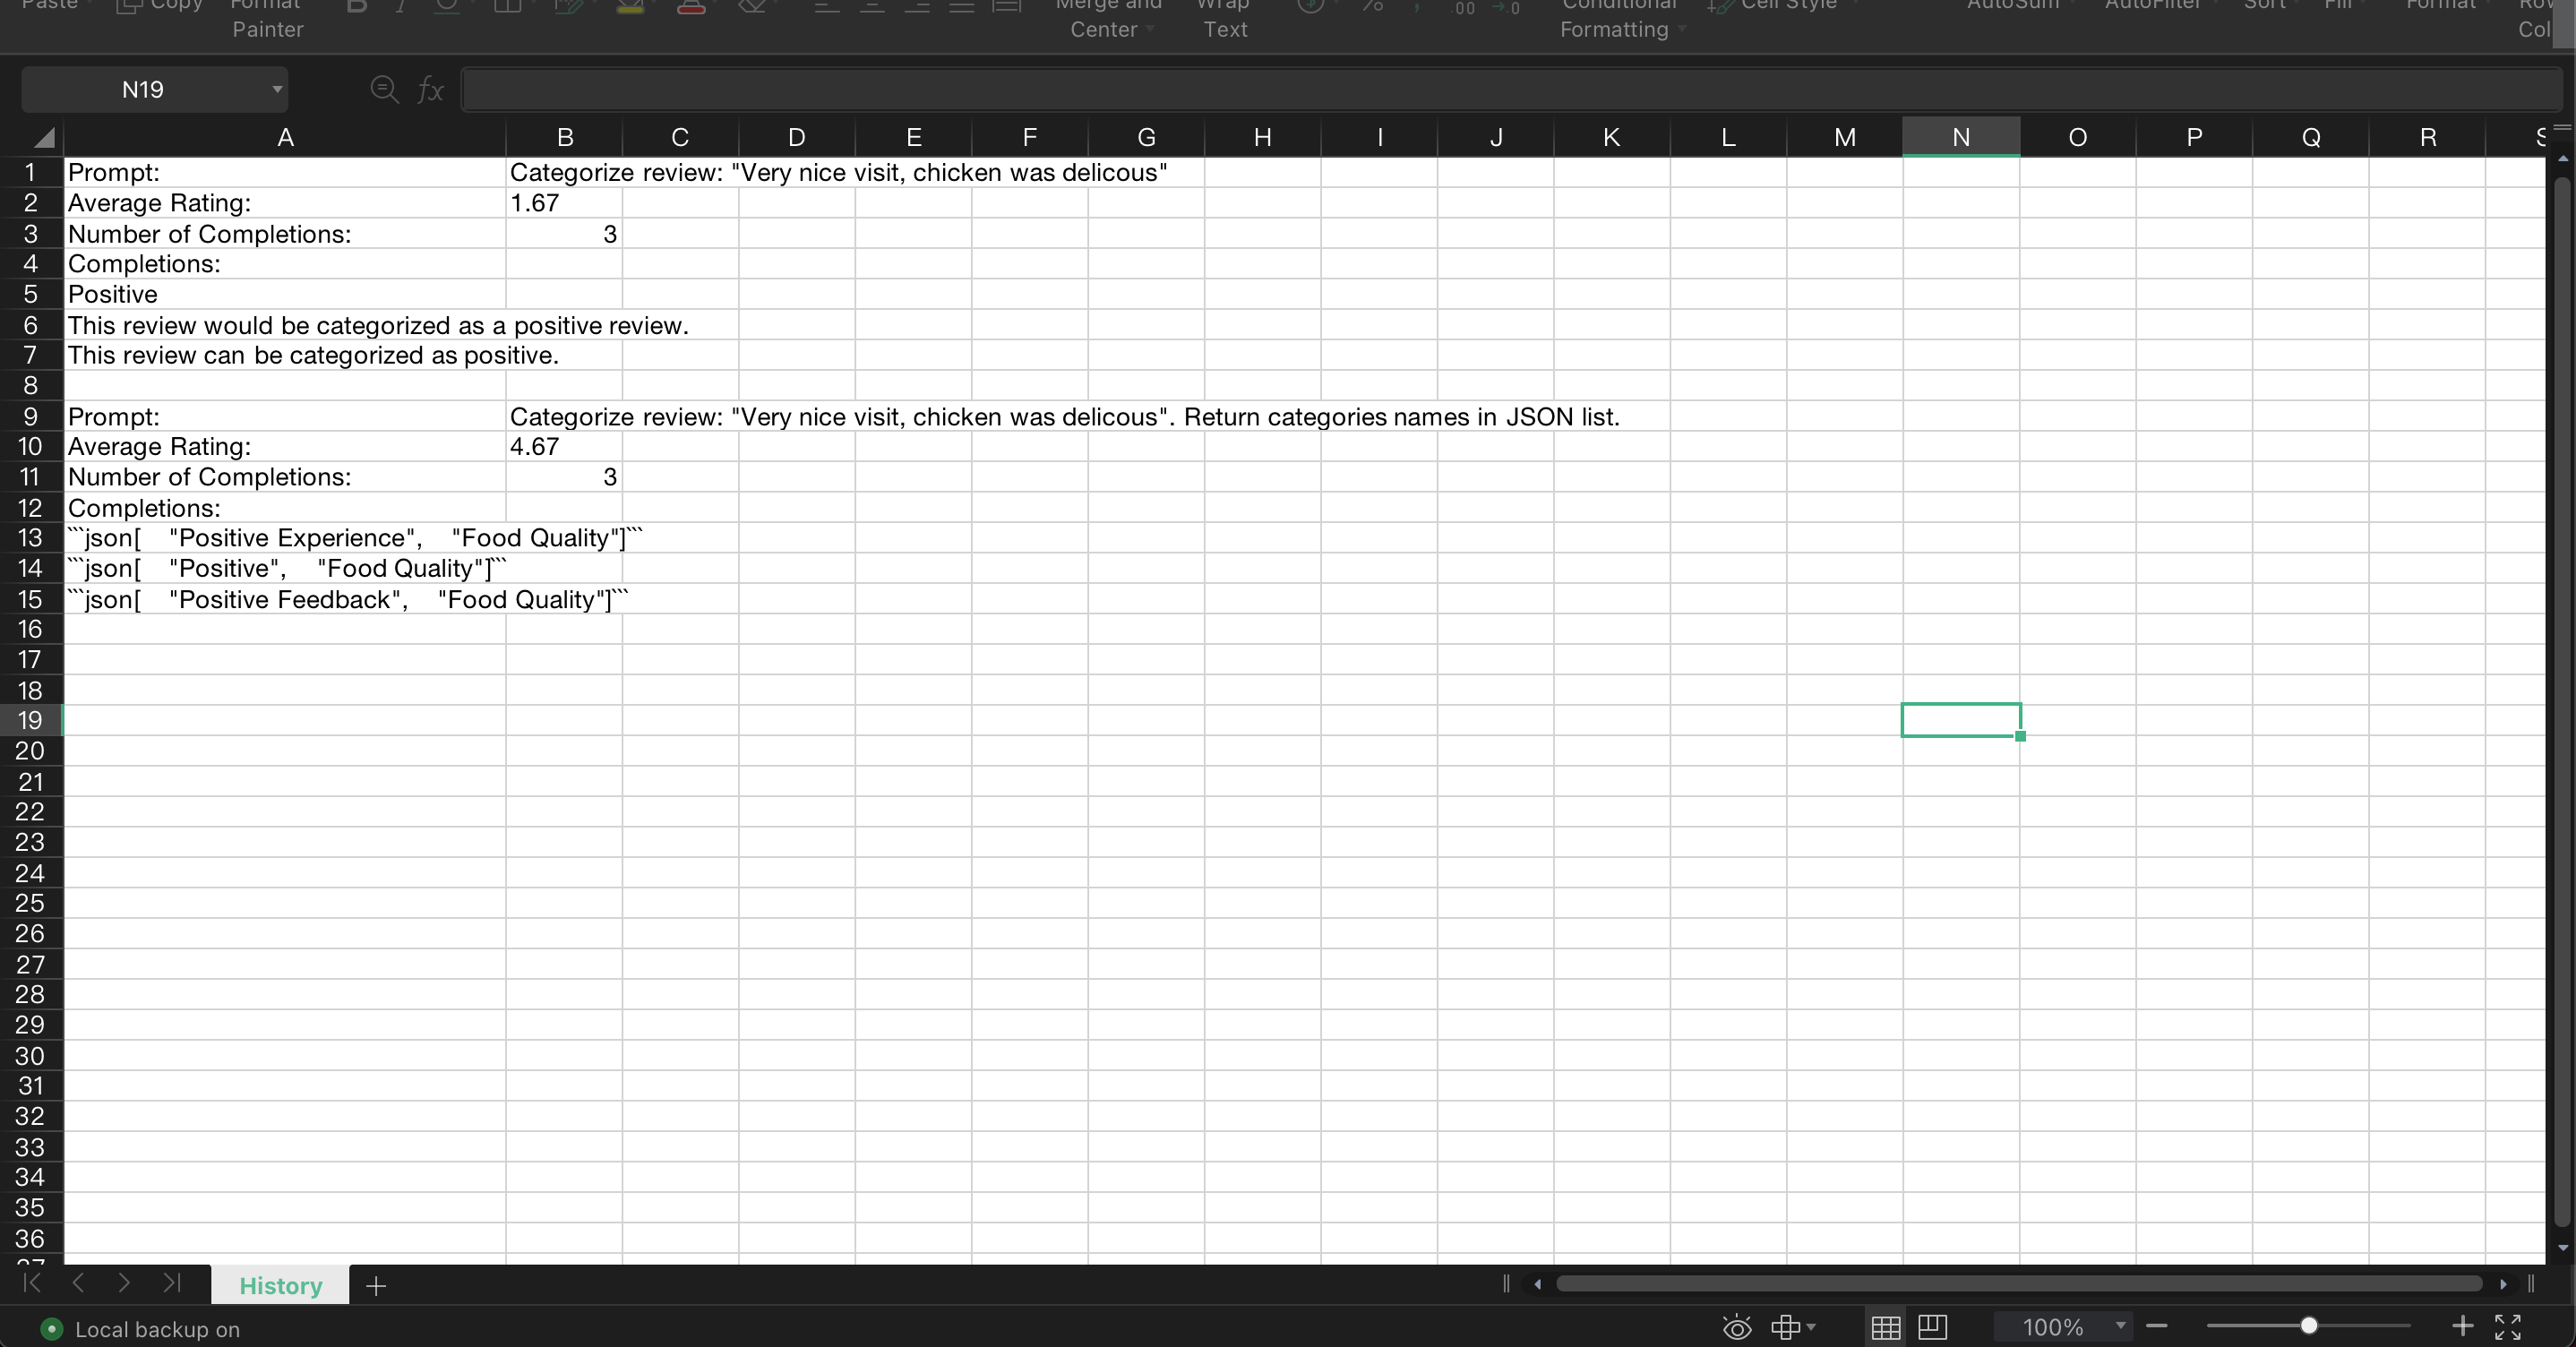Click the select-all corner triangle

43,137
